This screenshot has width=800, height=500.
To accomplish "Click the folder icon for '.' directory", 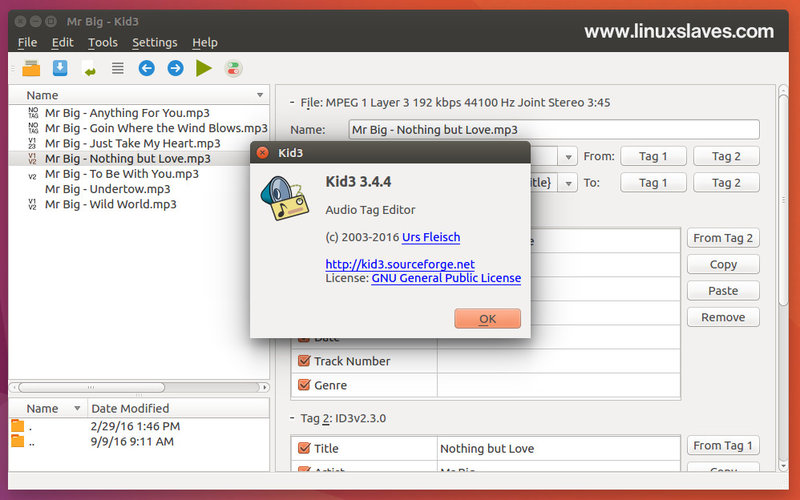I will tap(18, 426).
